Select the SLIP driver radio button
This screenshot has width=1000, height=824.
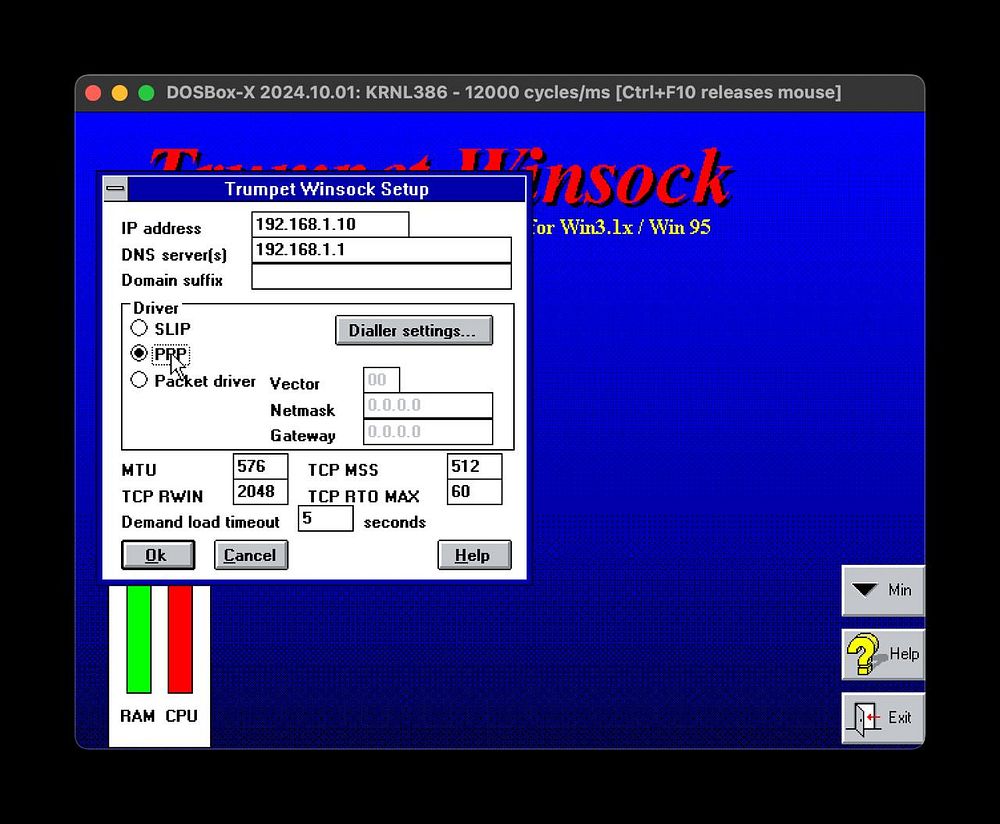[139, 328]
